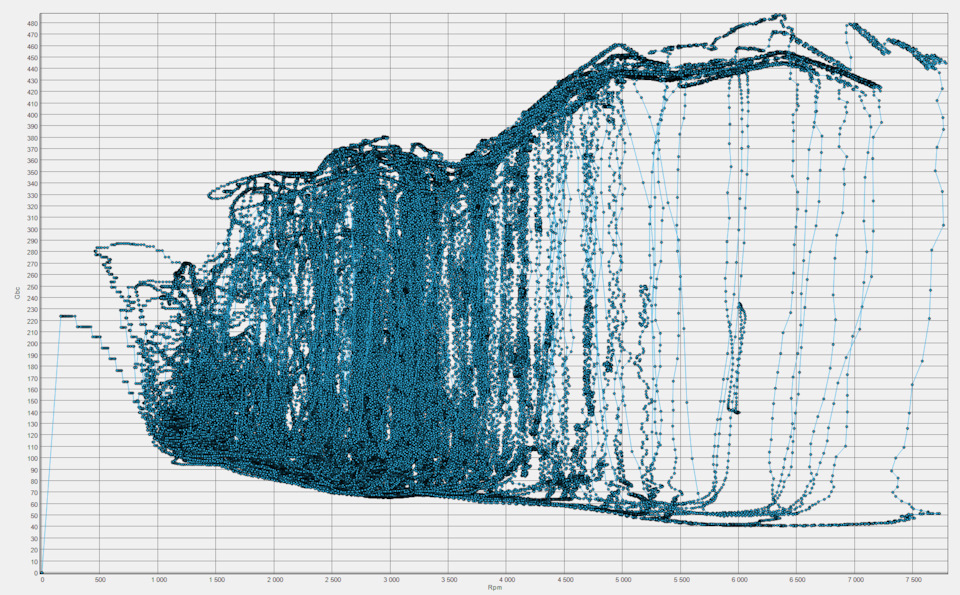Click the data point at the chart origin
This screenshot has height=595, width=960.
41,573
